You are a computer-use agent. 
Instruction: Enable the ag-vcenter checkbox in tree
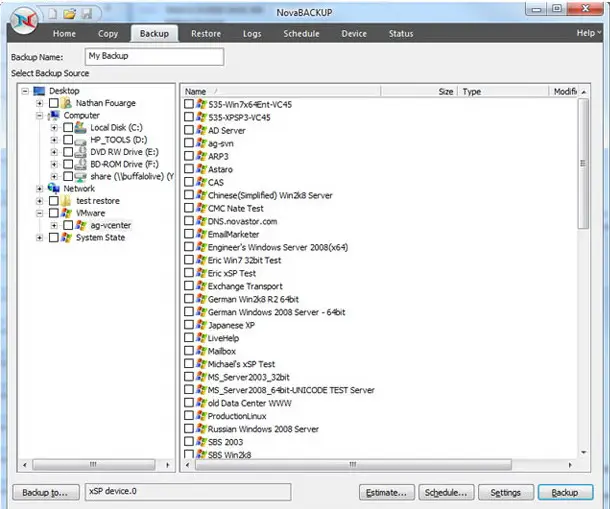[68, 225]
